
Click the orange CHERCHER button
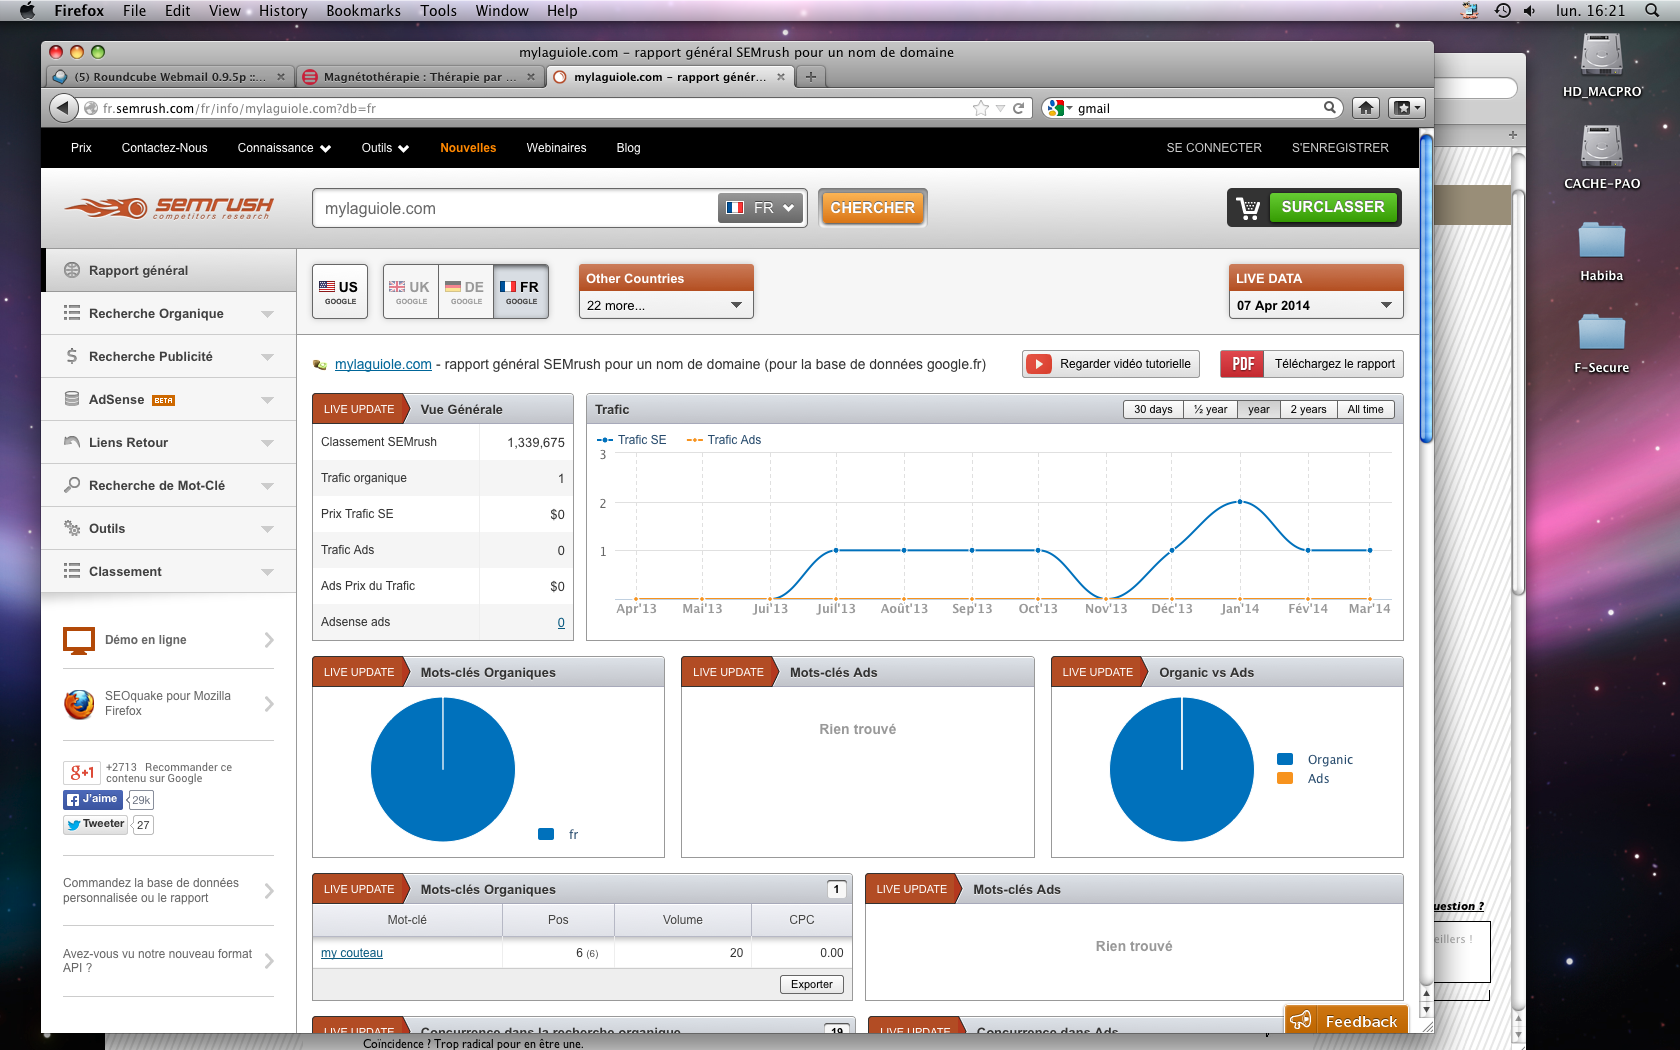[x=872, y=208]
